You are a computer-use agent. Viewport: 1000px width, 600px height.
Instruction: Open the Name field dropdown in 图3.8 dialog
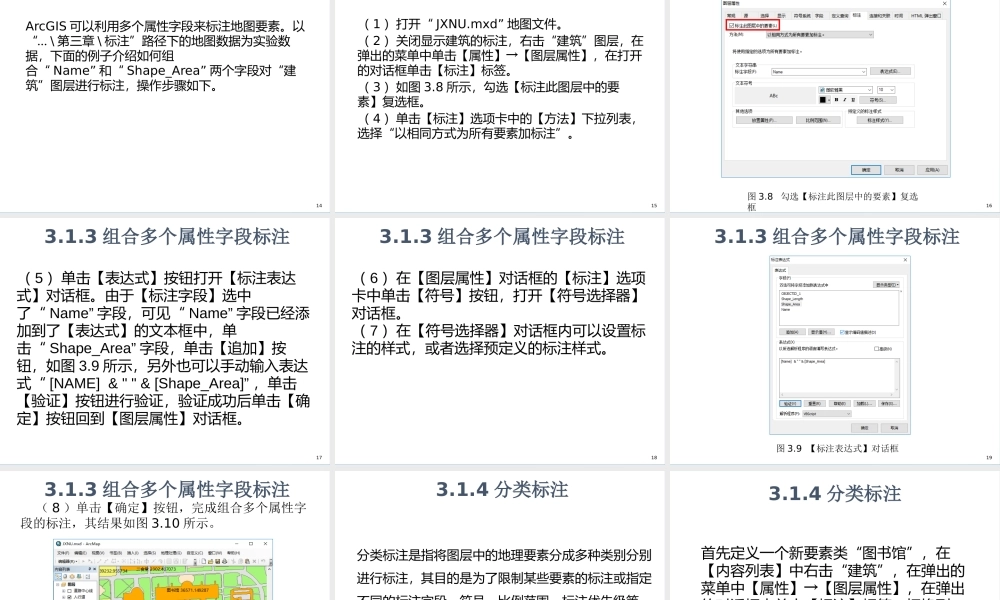click(863, 71)
